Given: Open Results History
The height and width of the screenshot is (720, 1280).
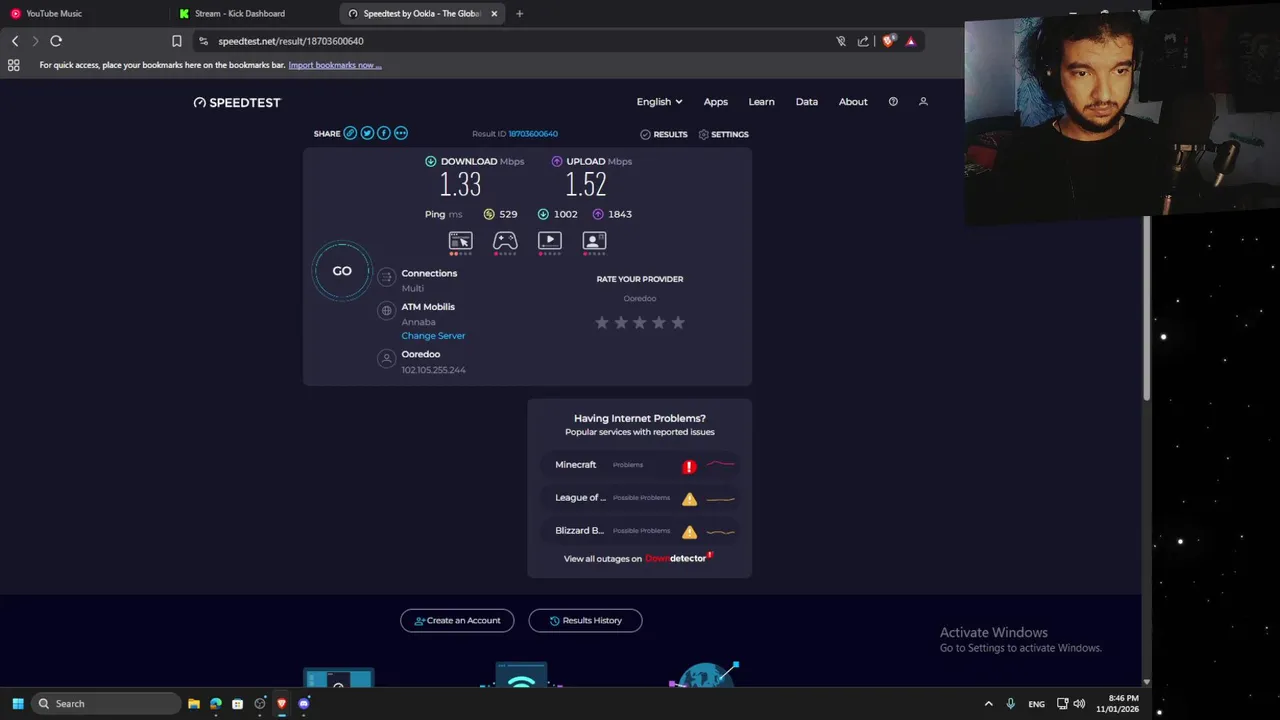Looking at the screenshot, I should tap(585, 620).
